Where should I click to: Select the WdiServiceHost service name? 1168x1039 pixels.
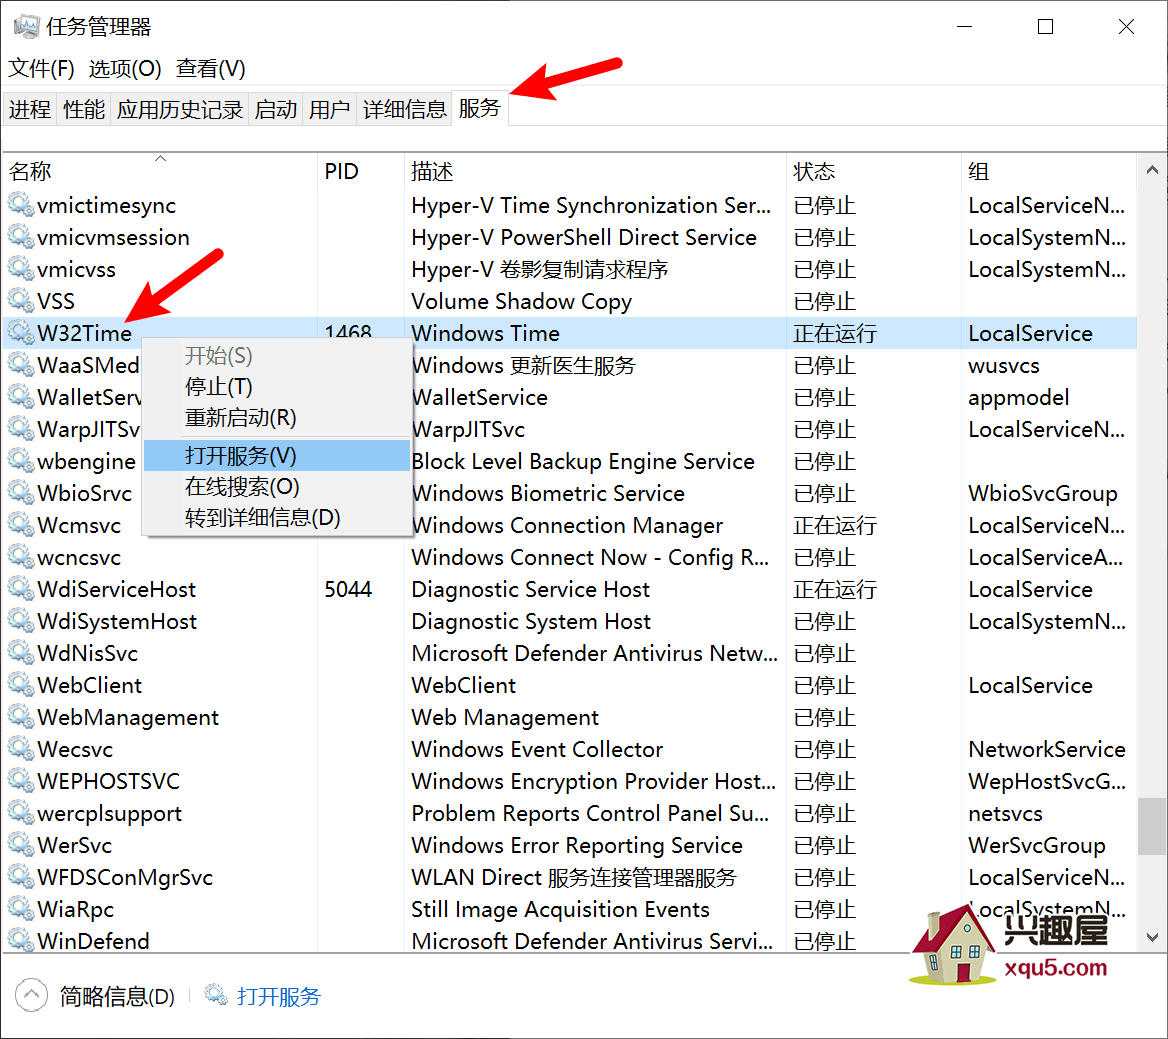coord(117,589)
